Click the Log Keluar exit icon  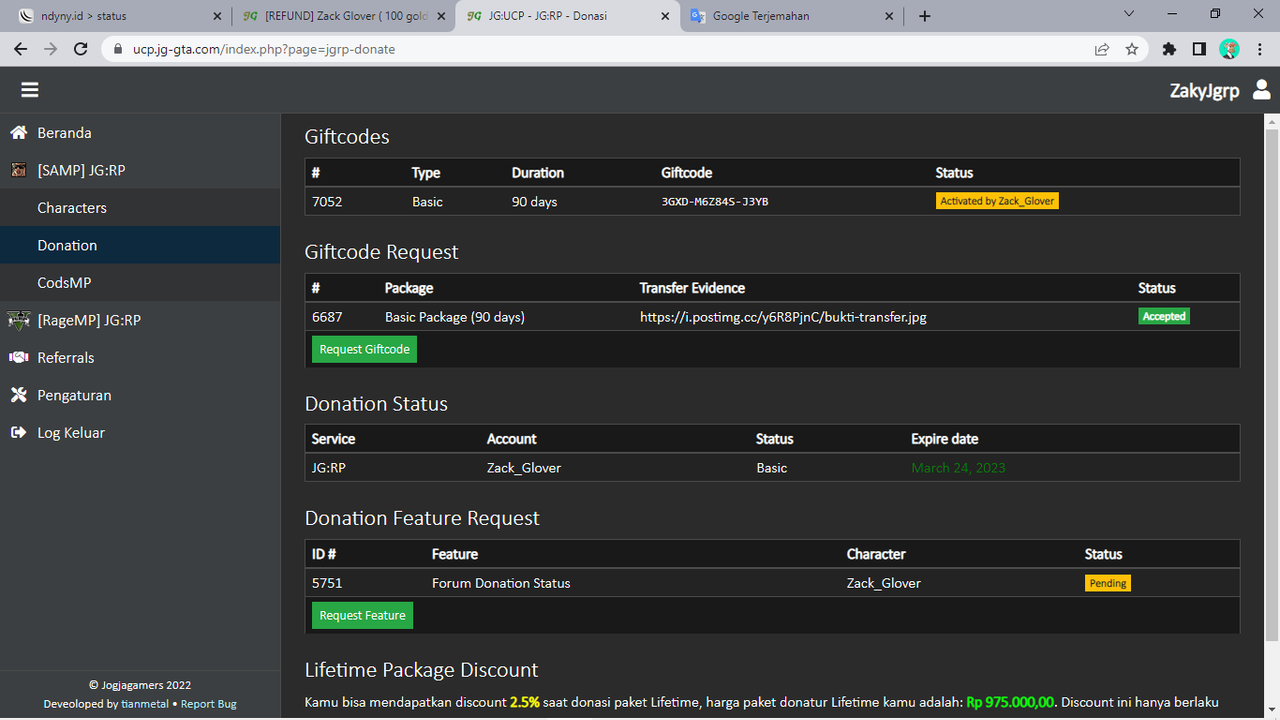[18, 433]
